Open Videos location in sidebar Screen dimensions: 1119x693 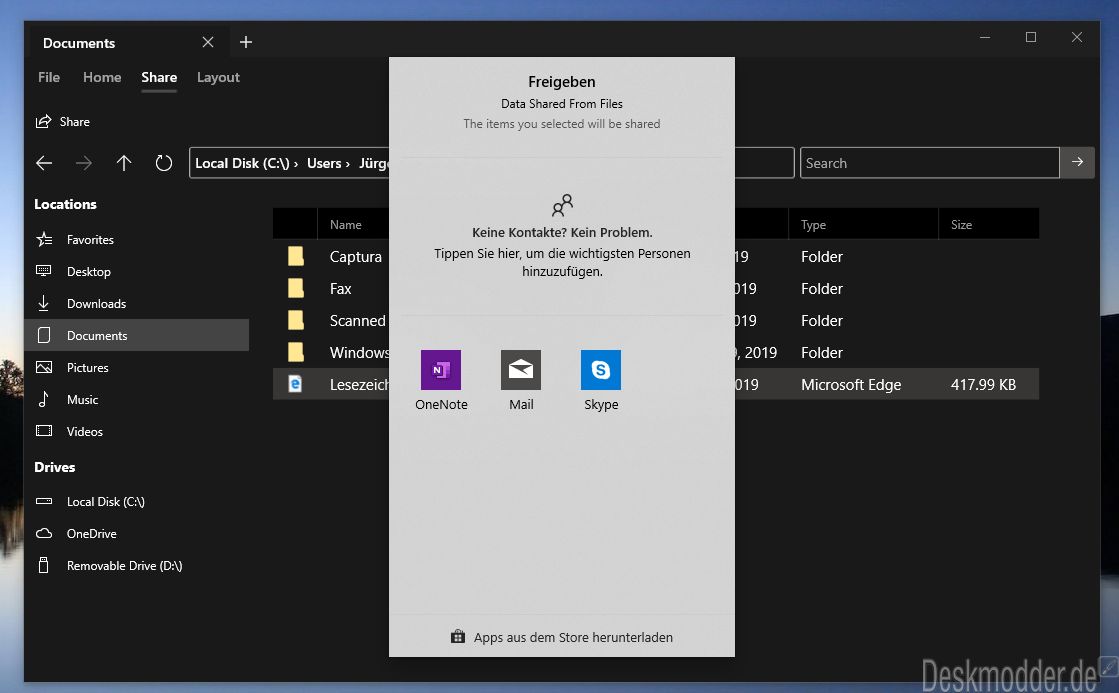point(136,432)
